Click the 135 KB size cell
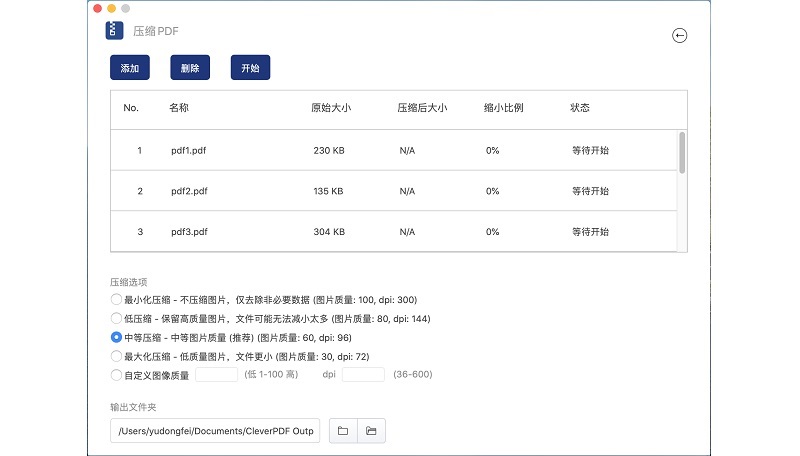 (329, 191)
